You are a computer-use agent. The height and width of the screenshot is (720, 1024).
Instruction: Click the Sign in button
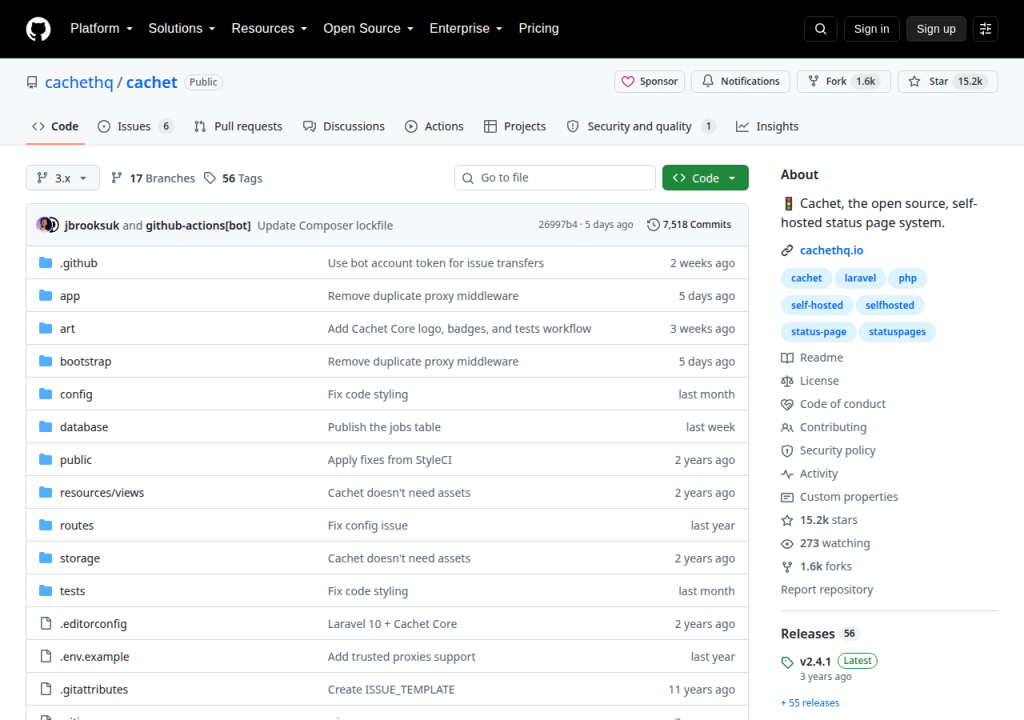point(871,29)
